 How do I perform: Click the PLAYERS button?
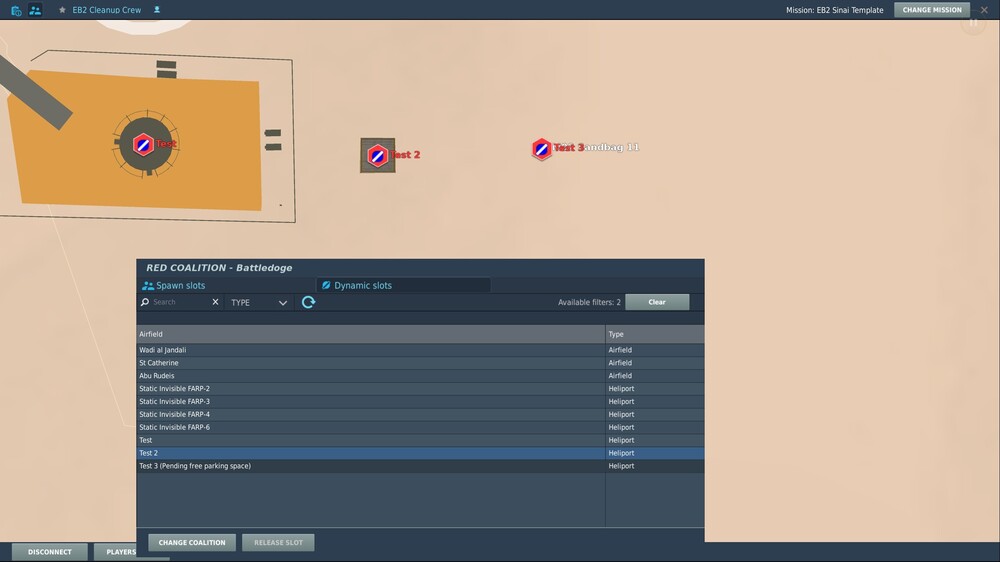click(121, 552)
